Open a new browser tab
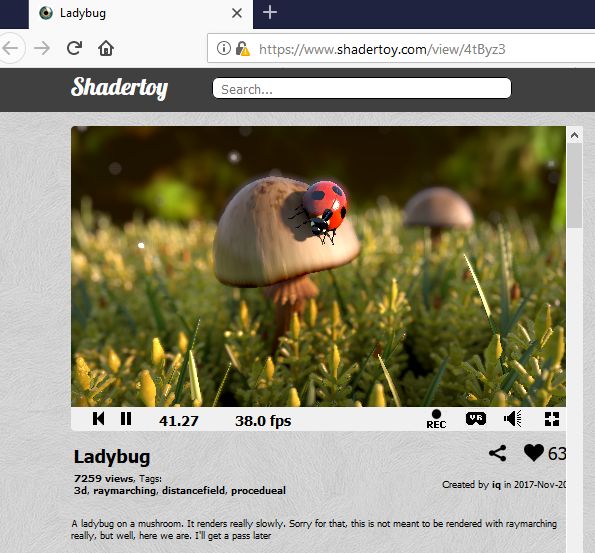This screenshot has height=553, width=595. [x=270, y=13]
